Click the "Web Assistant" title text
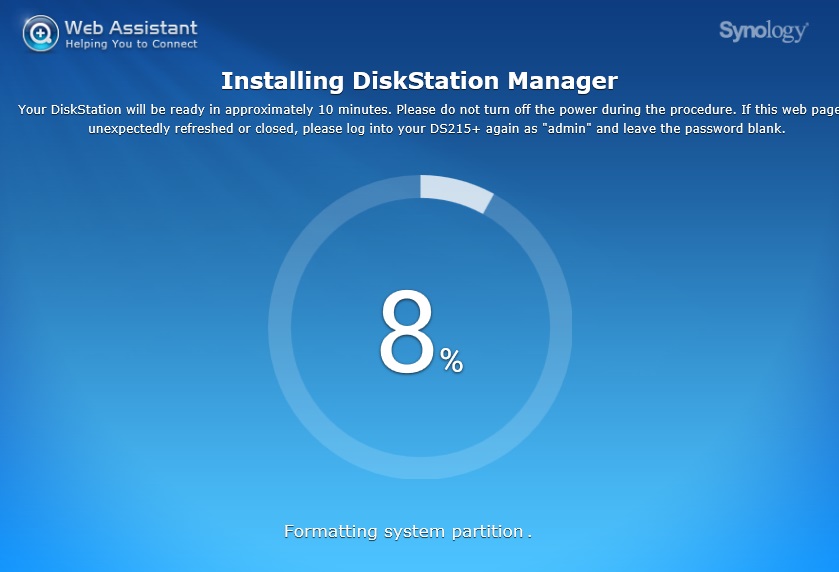Viewport: 839px width, 572px height. (131, 27)
